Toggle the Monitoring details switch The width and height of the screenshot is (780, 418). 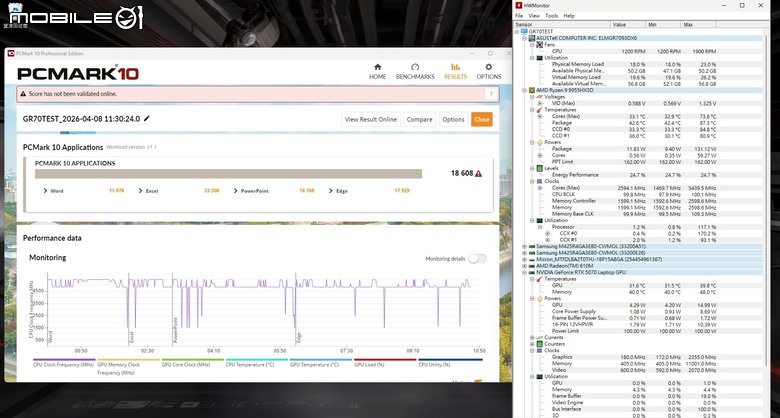click(x=477, y=258)
